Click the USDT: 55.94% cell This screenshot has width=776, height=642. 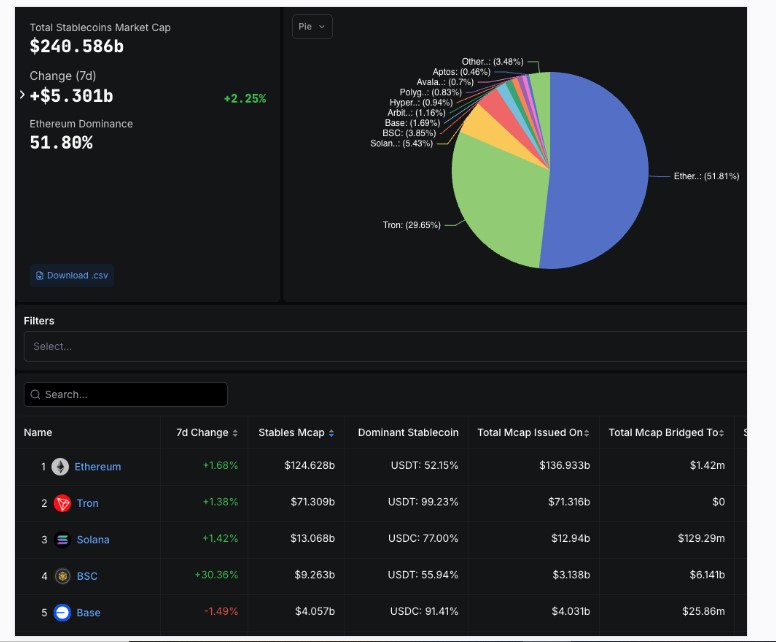[x=423, y=575]
